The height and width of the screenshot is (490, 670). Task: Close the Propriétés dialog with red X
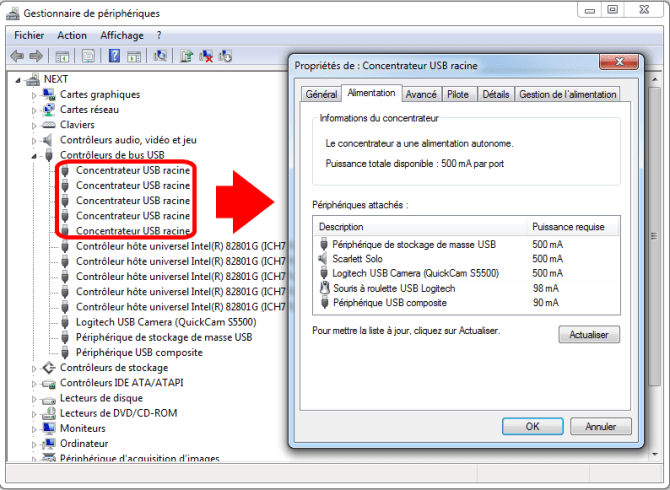(x=619, y=62)
